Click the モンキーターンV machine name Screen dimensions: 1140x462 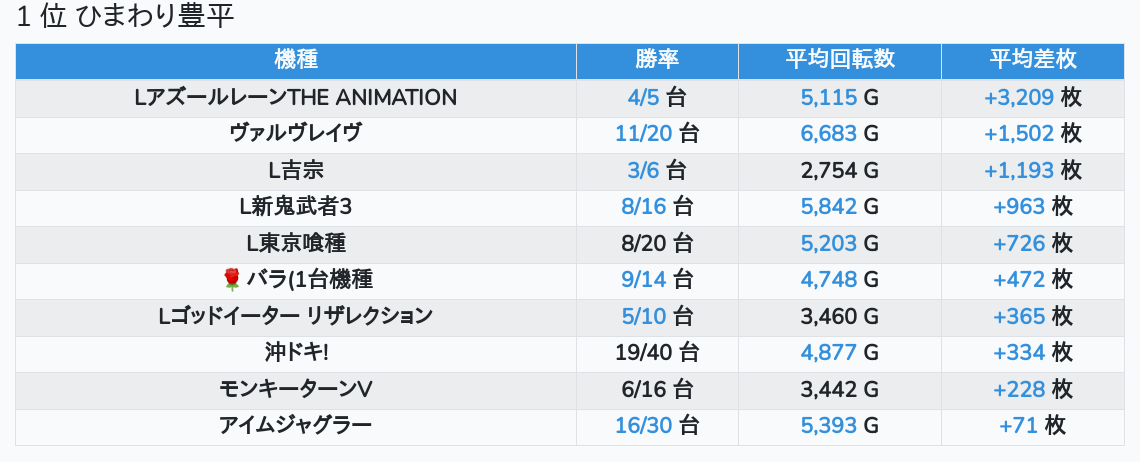296,389
